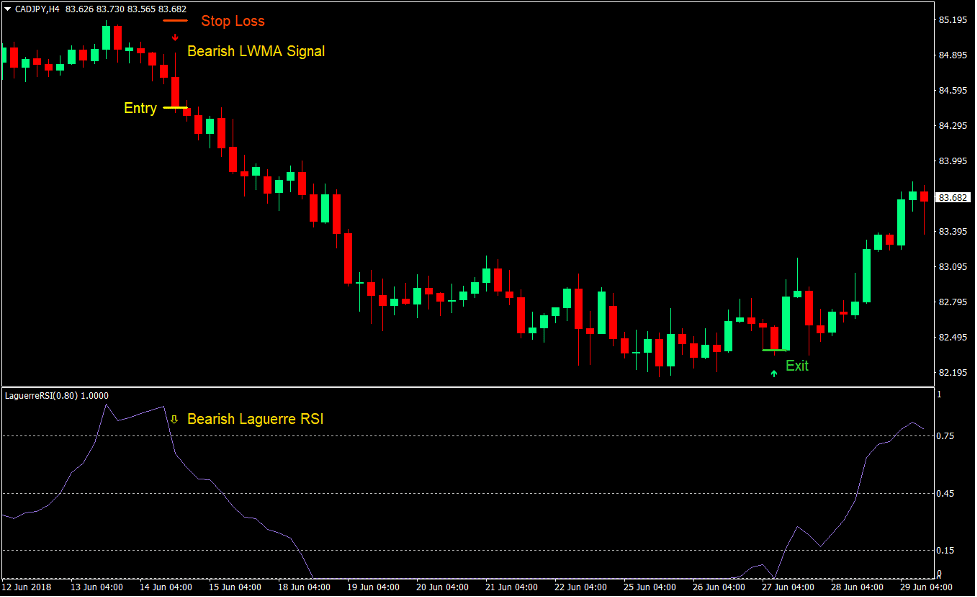Screen dimensions: 977x597
Task: Click the Bearish Laguerre RSI text
Action: point(255,418)
